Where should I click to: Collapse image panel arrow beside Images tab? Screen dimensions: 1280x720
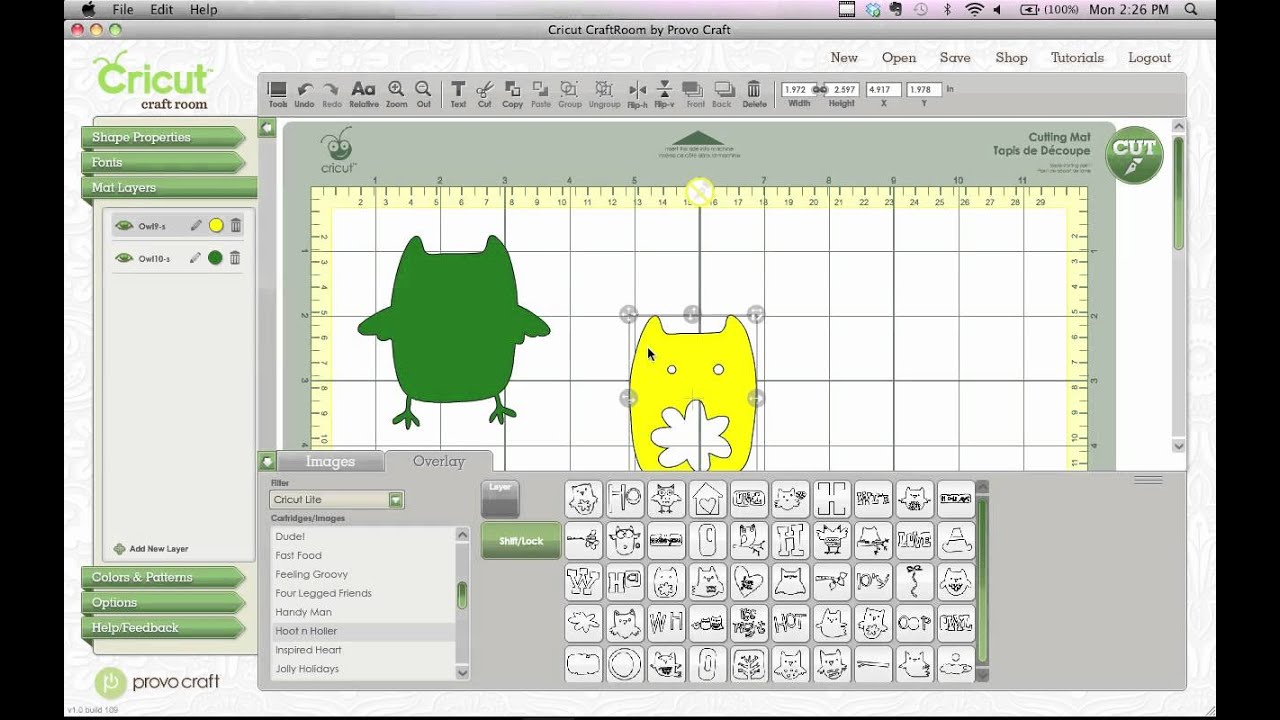pos(267,461)
